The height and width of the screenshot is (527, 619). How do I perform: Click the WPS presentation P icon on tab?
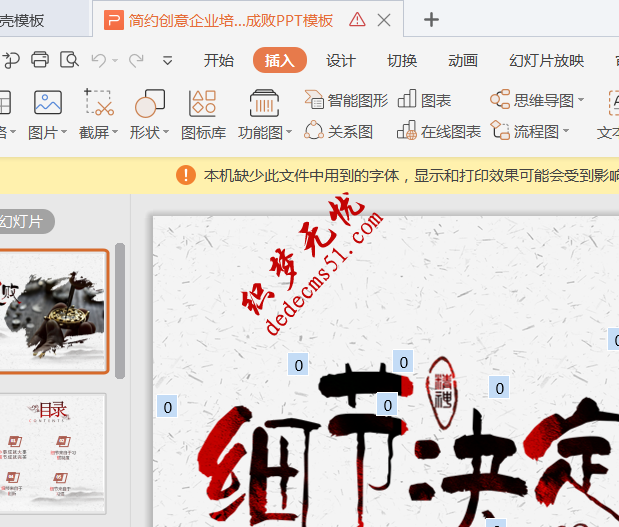[x=114, y=20]
